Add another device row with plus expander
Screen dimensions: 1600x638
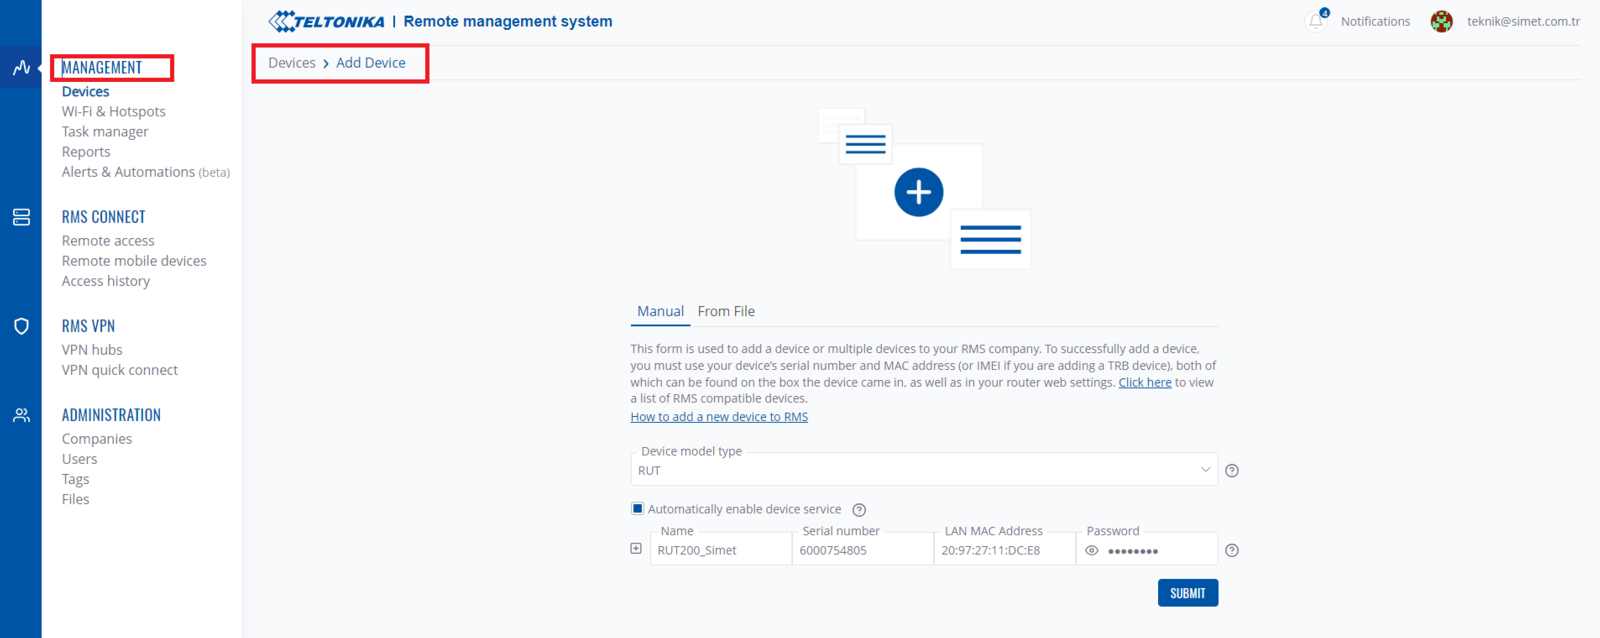point(636,549)
